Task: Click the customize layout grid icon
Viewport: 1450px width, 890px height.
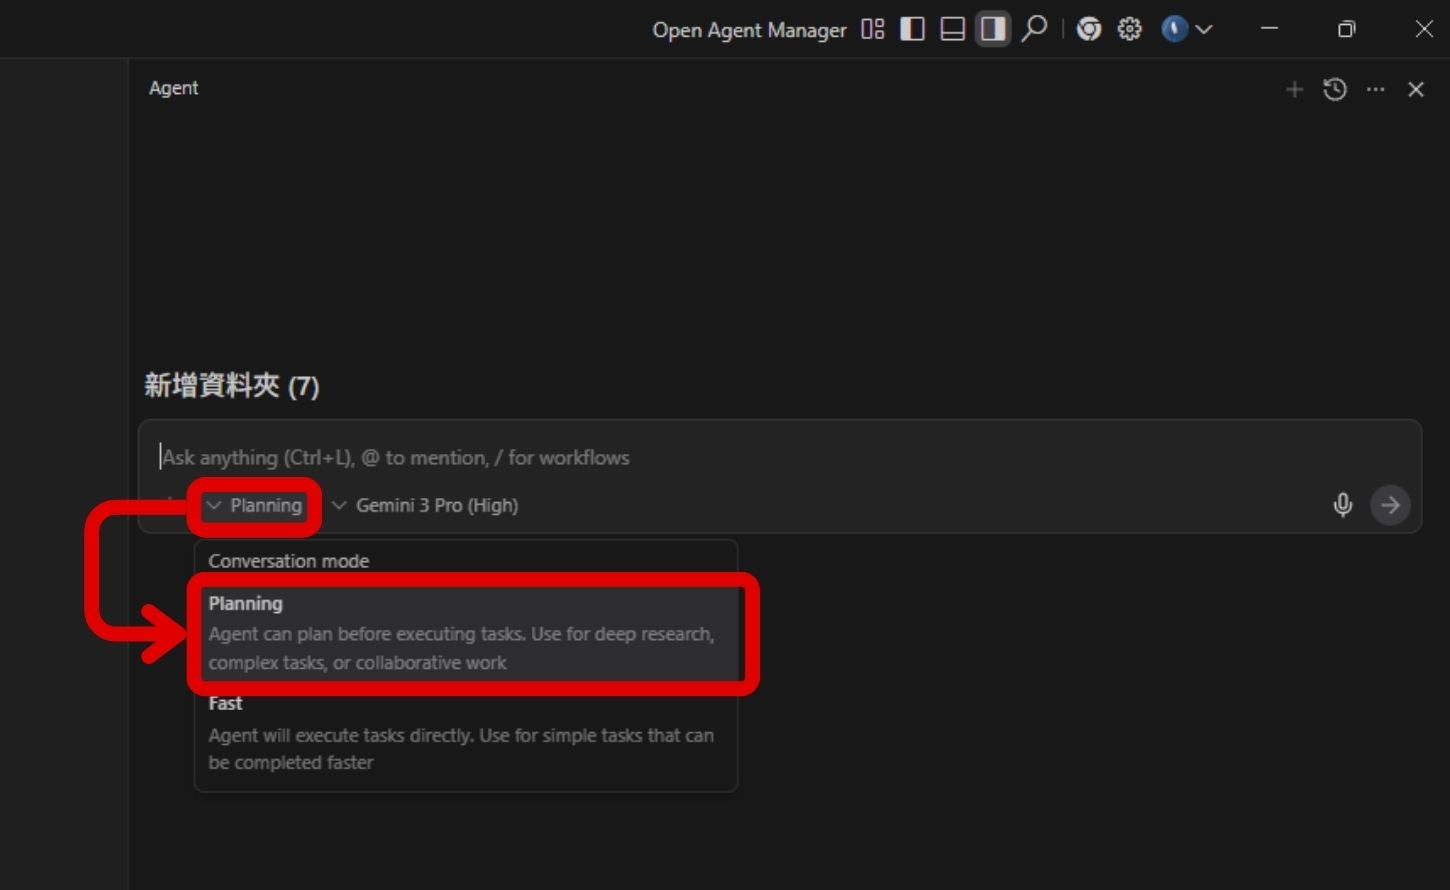Action: click(873, 30)
